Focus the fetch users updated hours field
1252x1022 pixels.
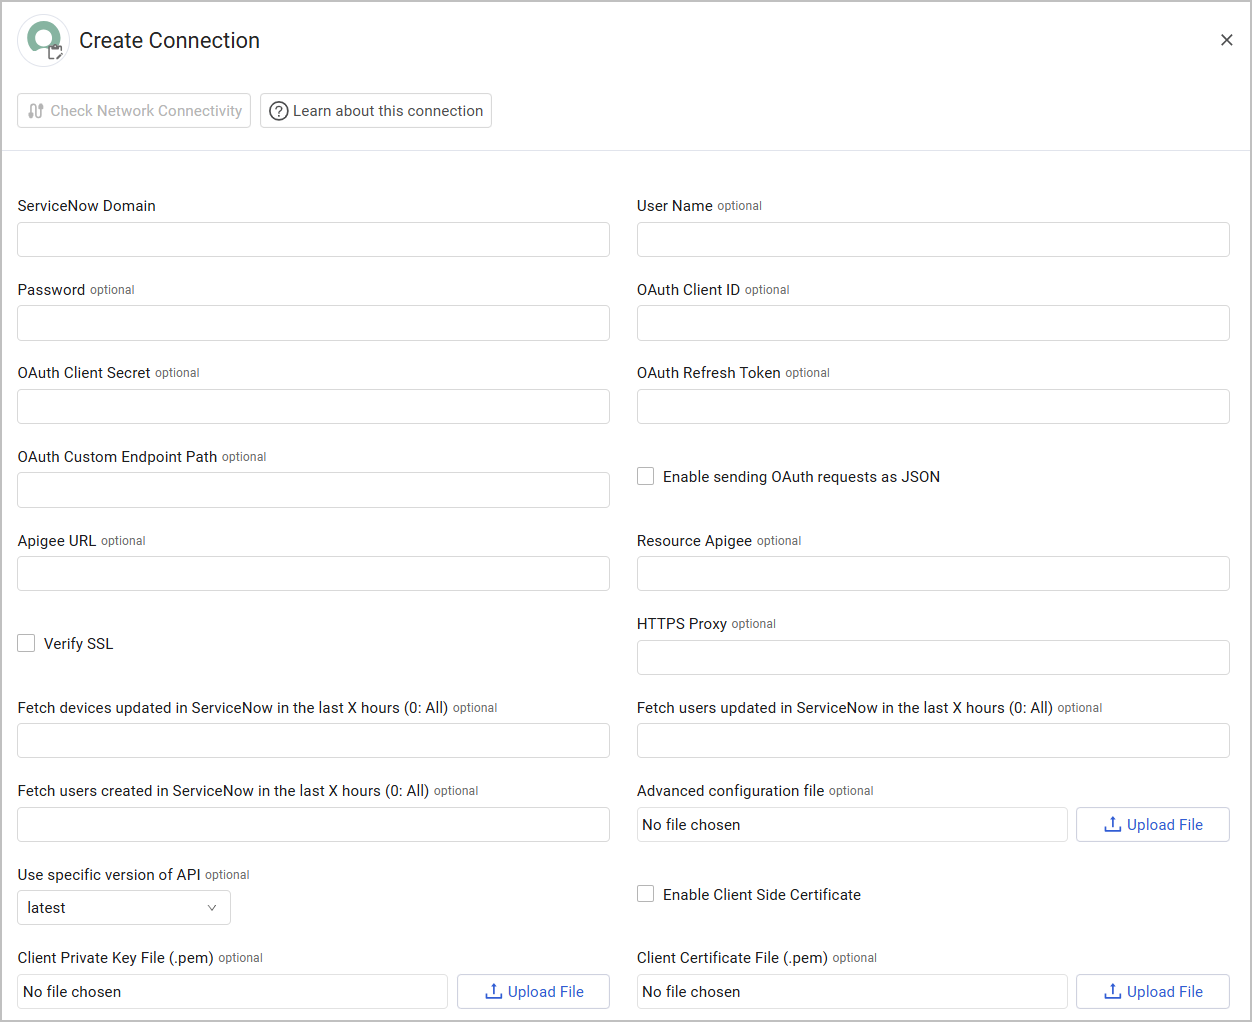(x=933, y=741)
